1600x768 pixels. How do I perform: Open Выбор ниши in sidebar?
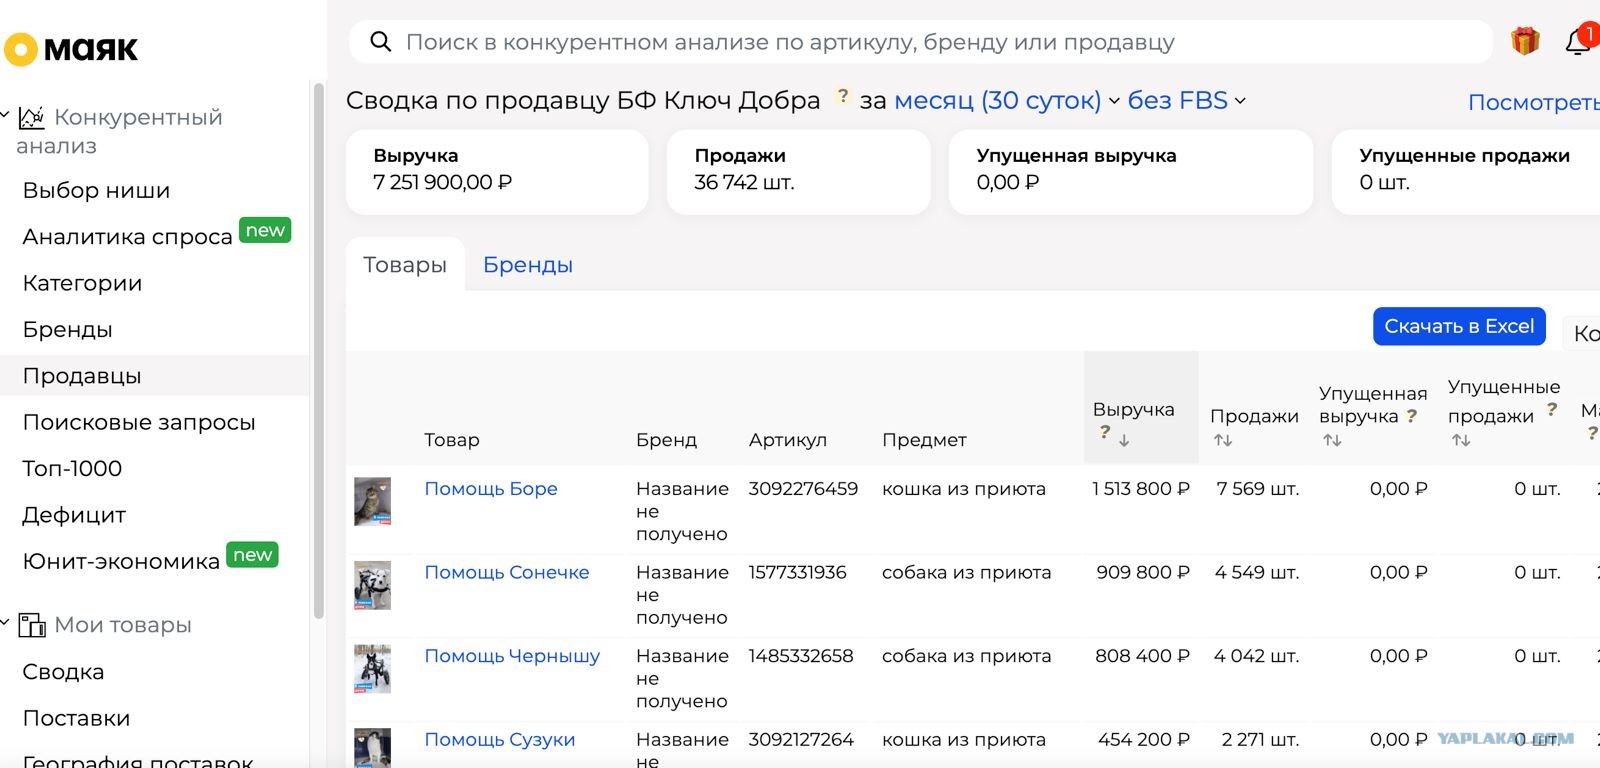(x=96, y=190)
